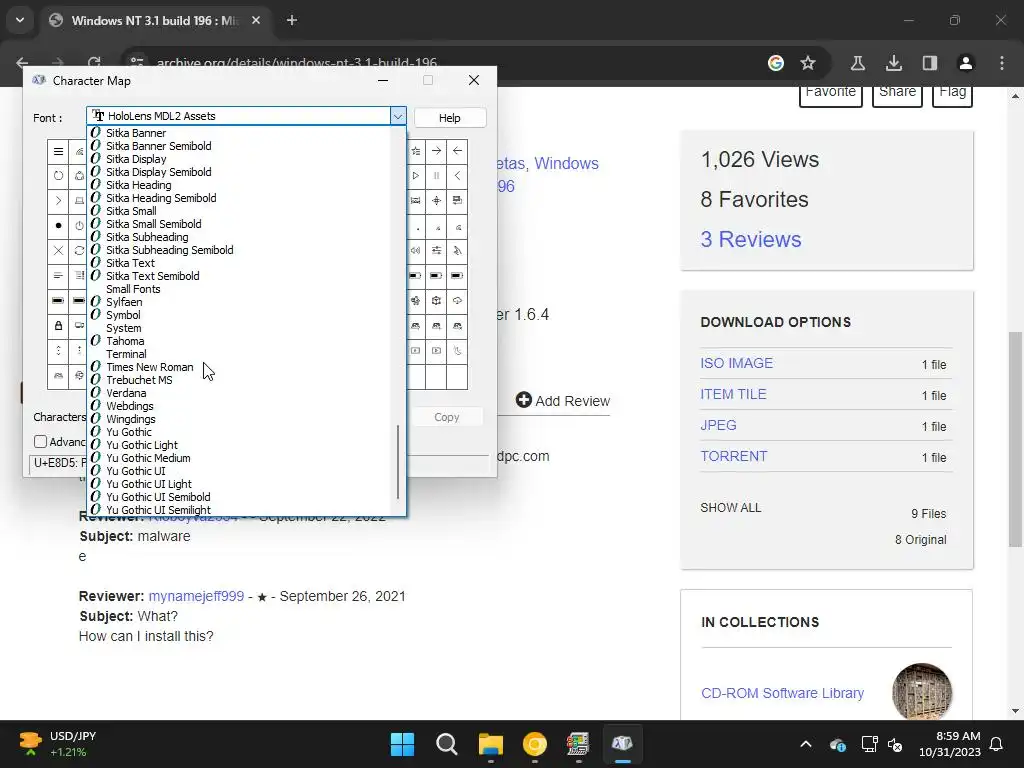
Task: Open CD-ROM Software Library collection link
Action: point(782,693)
